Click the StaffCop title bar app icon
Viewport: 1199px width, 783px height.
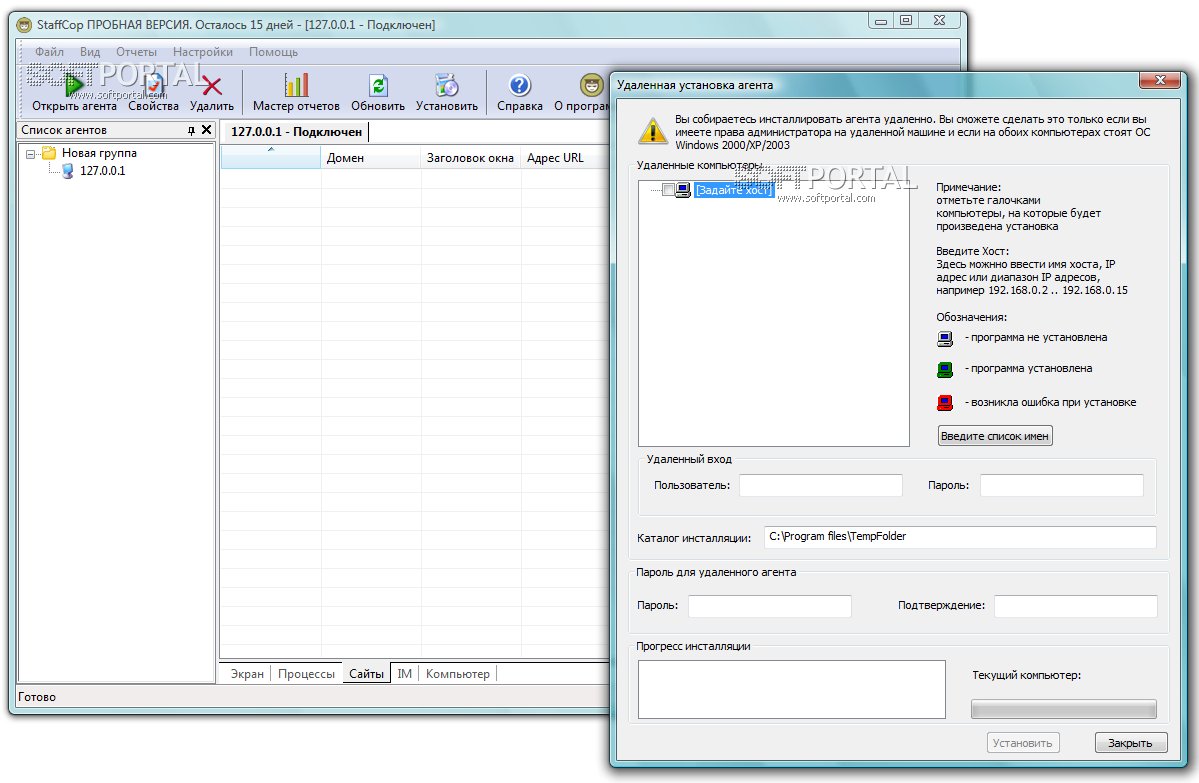click(x=24, y=25)
